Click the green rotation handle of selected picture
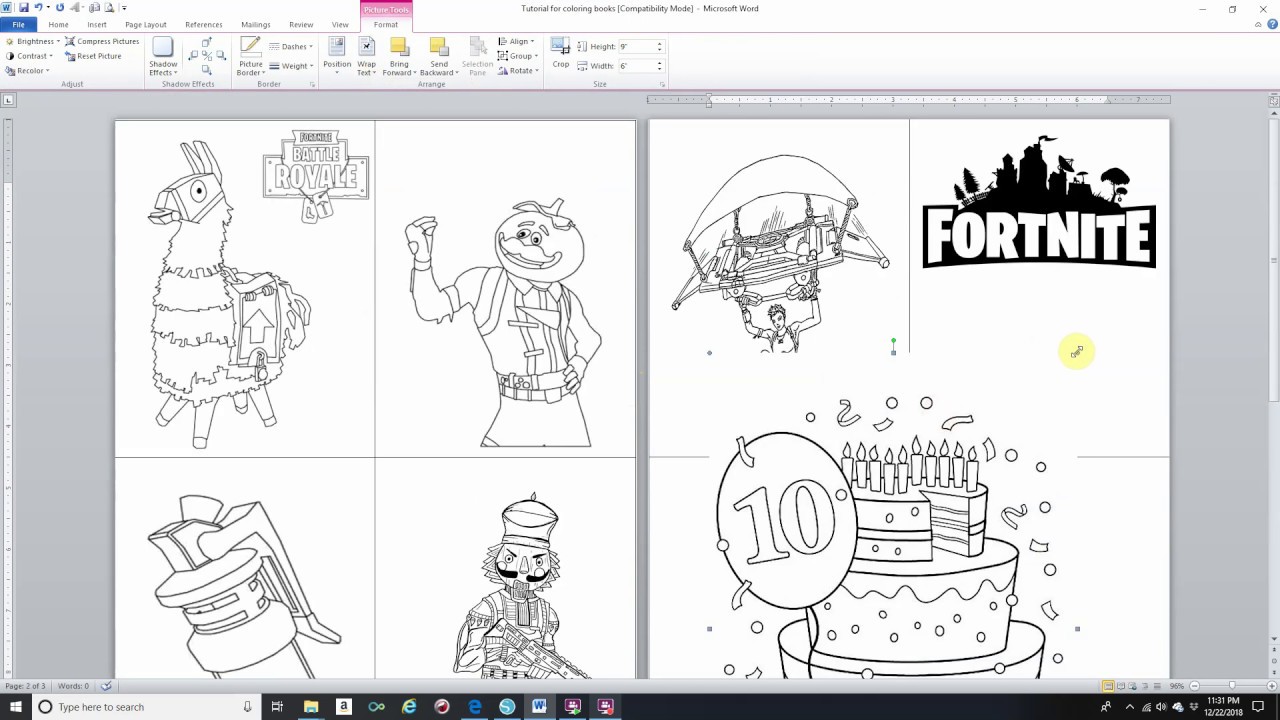Screen dimensions: 1280x720 tap(894, 341)
